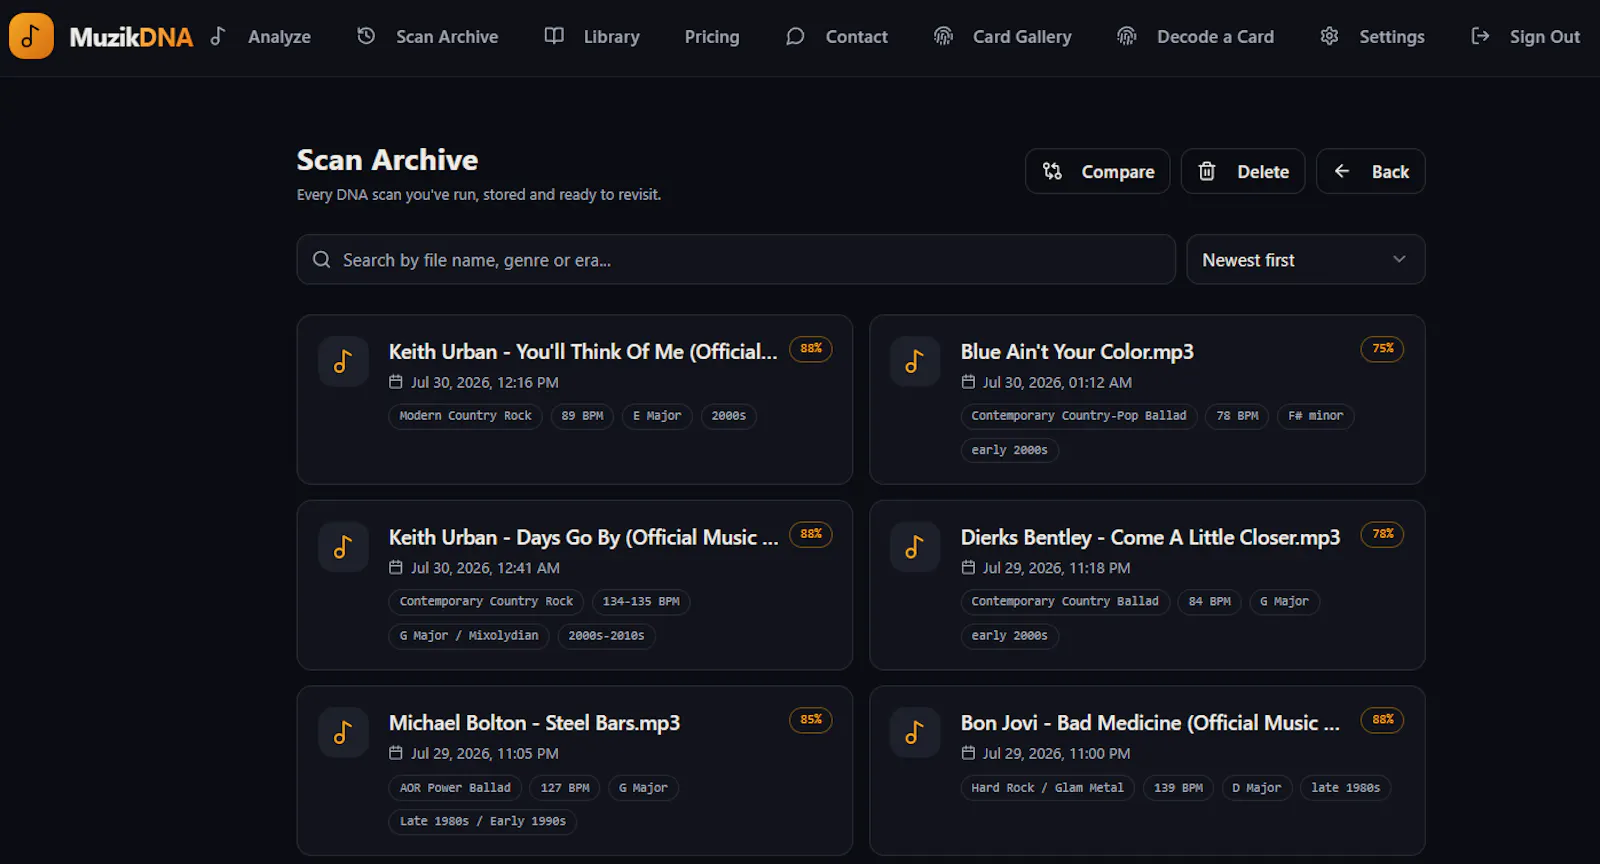This screenshot has height=864, width=1600.
Task: Click music note icon on Blue Ain't Your Color card
Action: click(x=915, y=361)
